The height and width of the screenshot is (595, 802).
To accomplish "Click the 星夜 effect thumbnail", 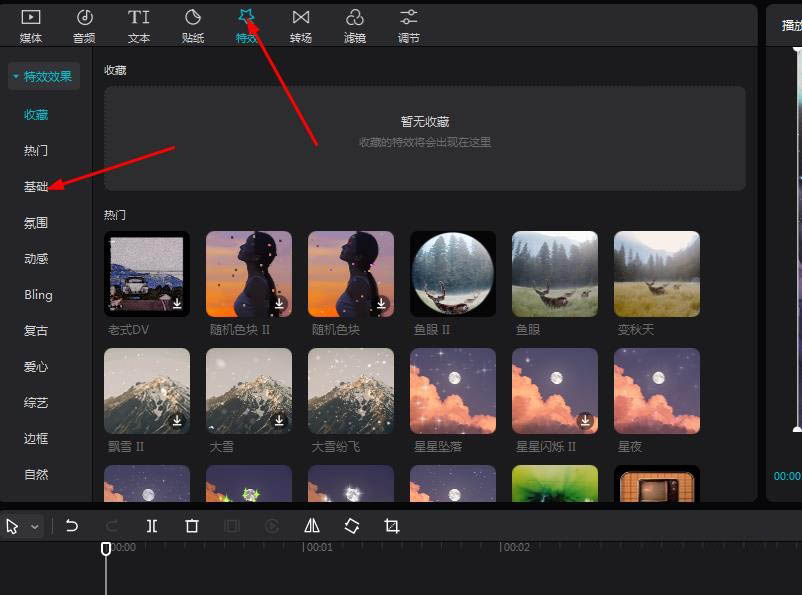I will 656,391.
